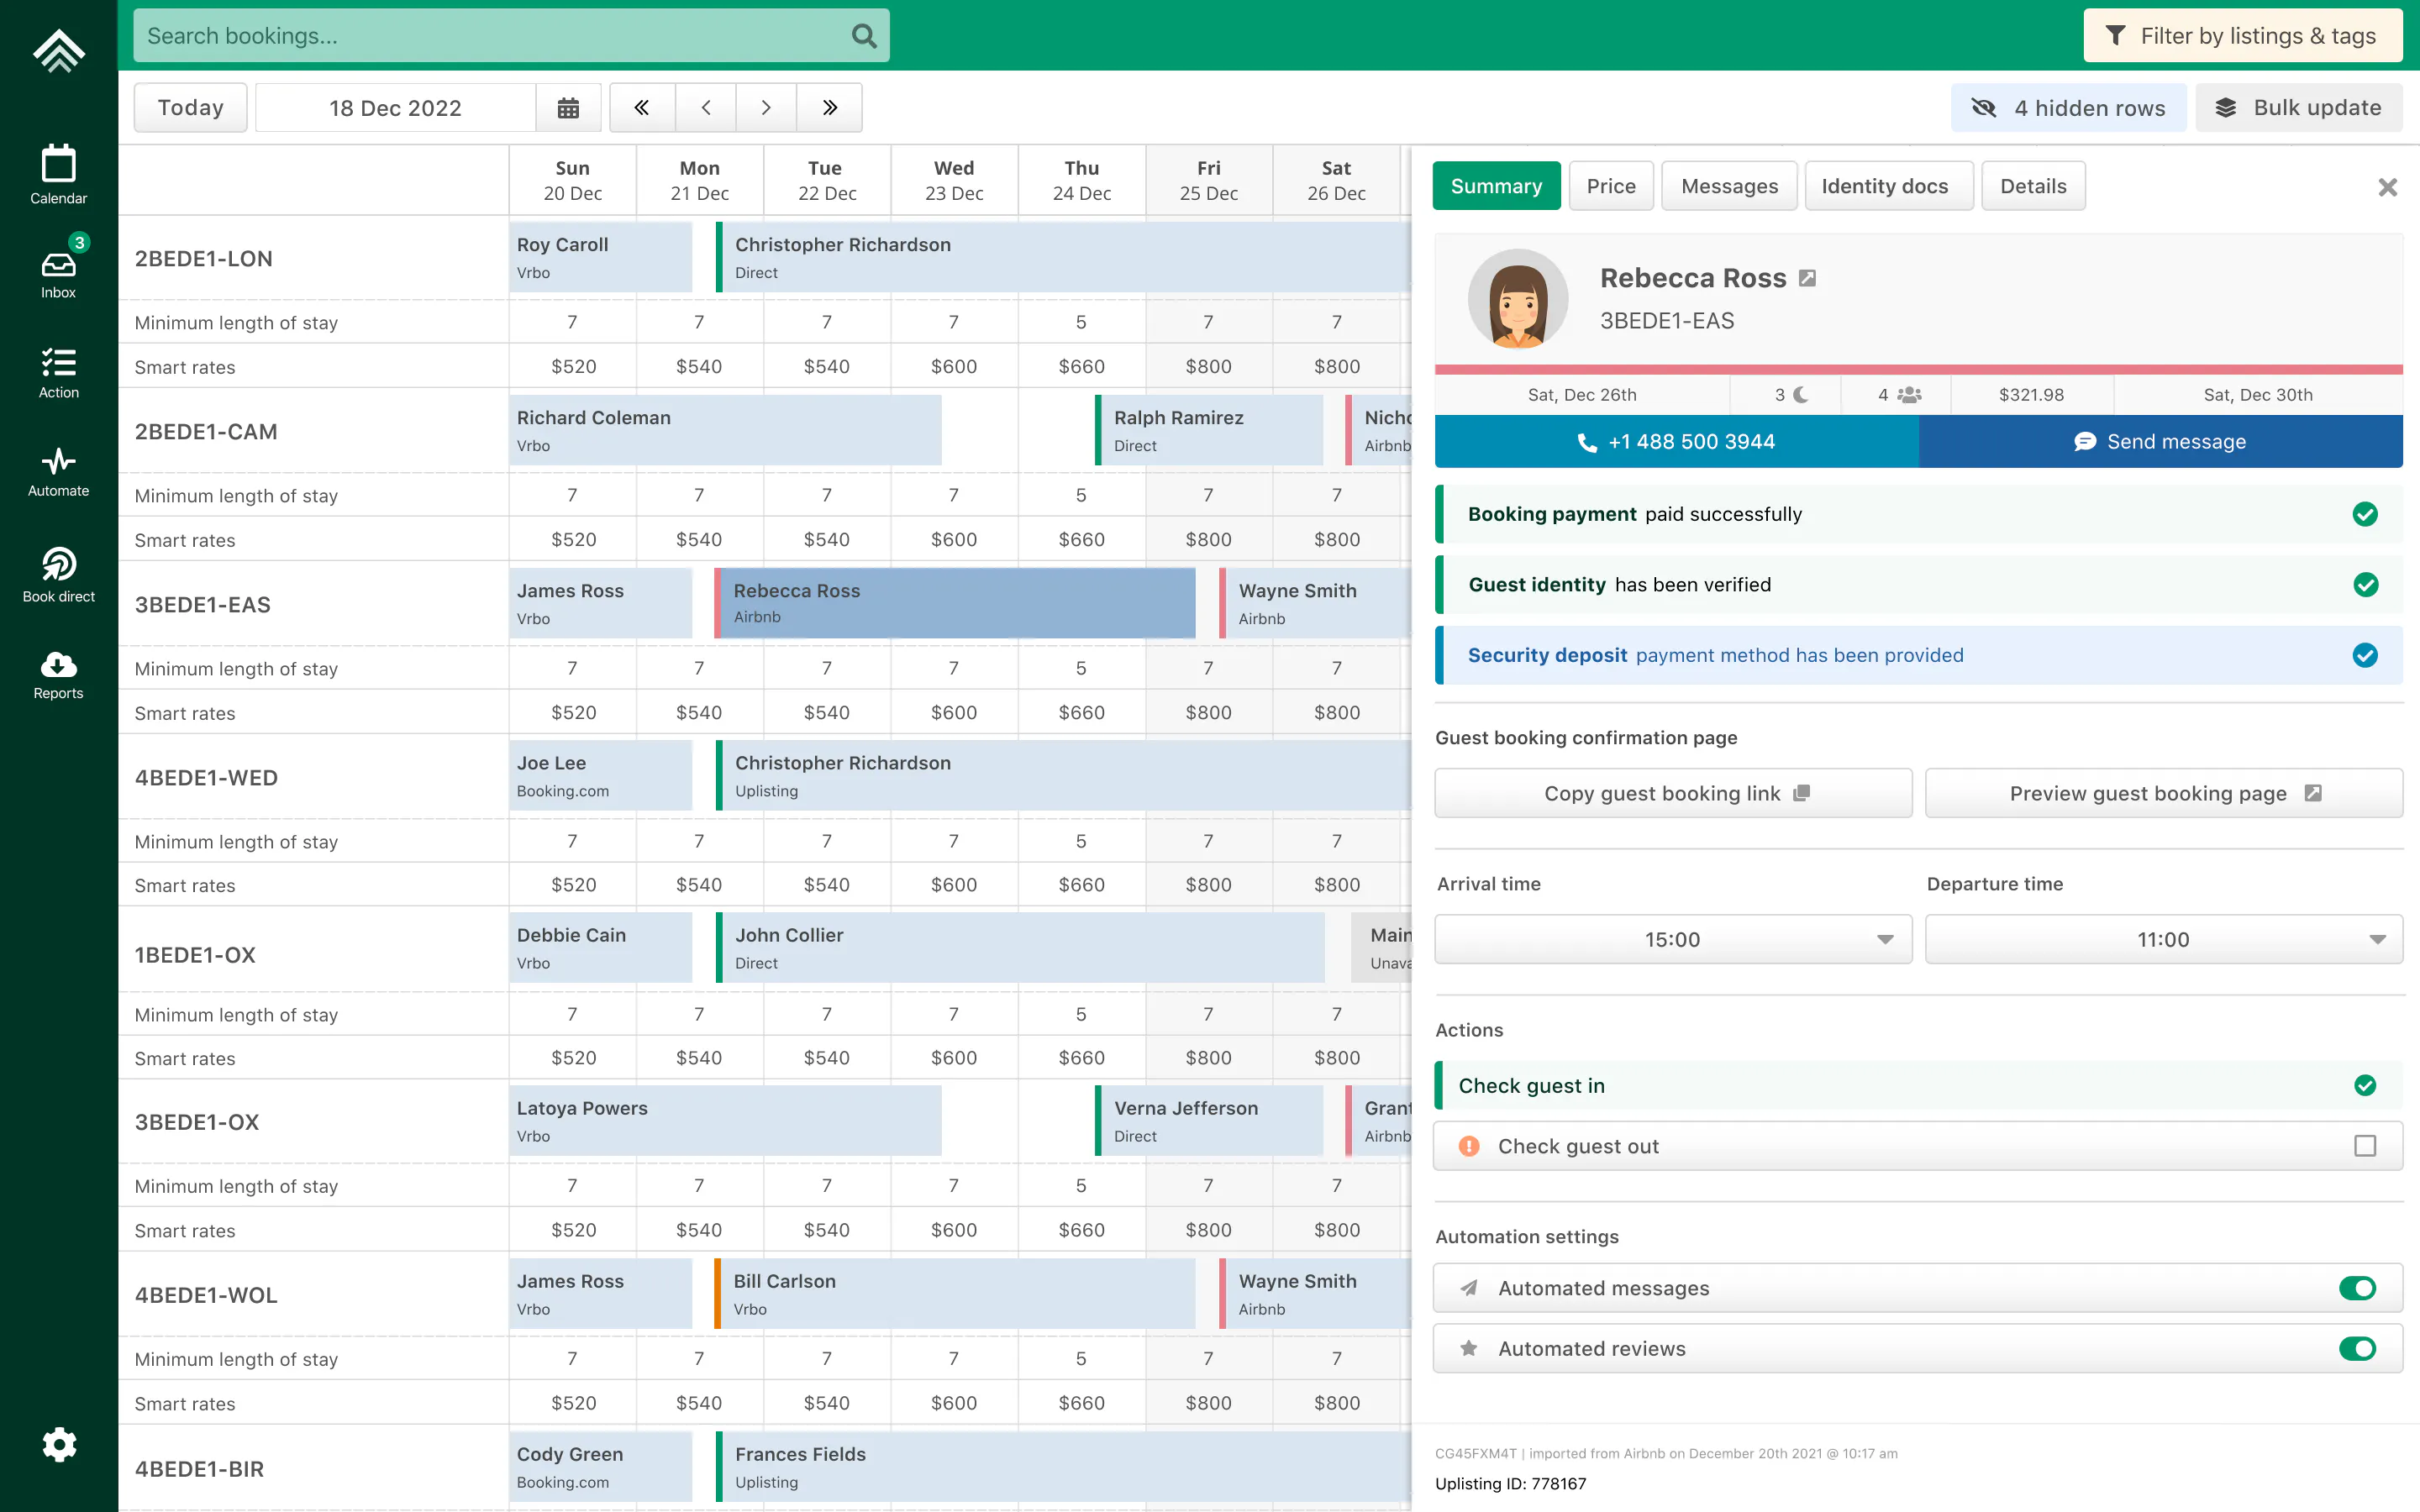Viewport: 2420px width, 1512px height.
Task: Open the calendar date picker icon
Action: 568,108
